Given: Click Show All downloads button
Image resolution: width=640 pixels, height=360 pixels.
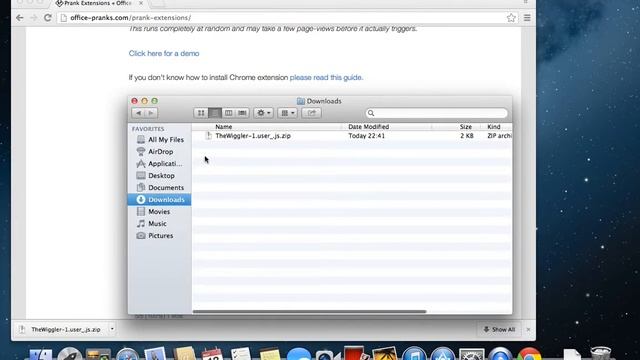Looking at the screenshot, I should [x=499, y=329].
